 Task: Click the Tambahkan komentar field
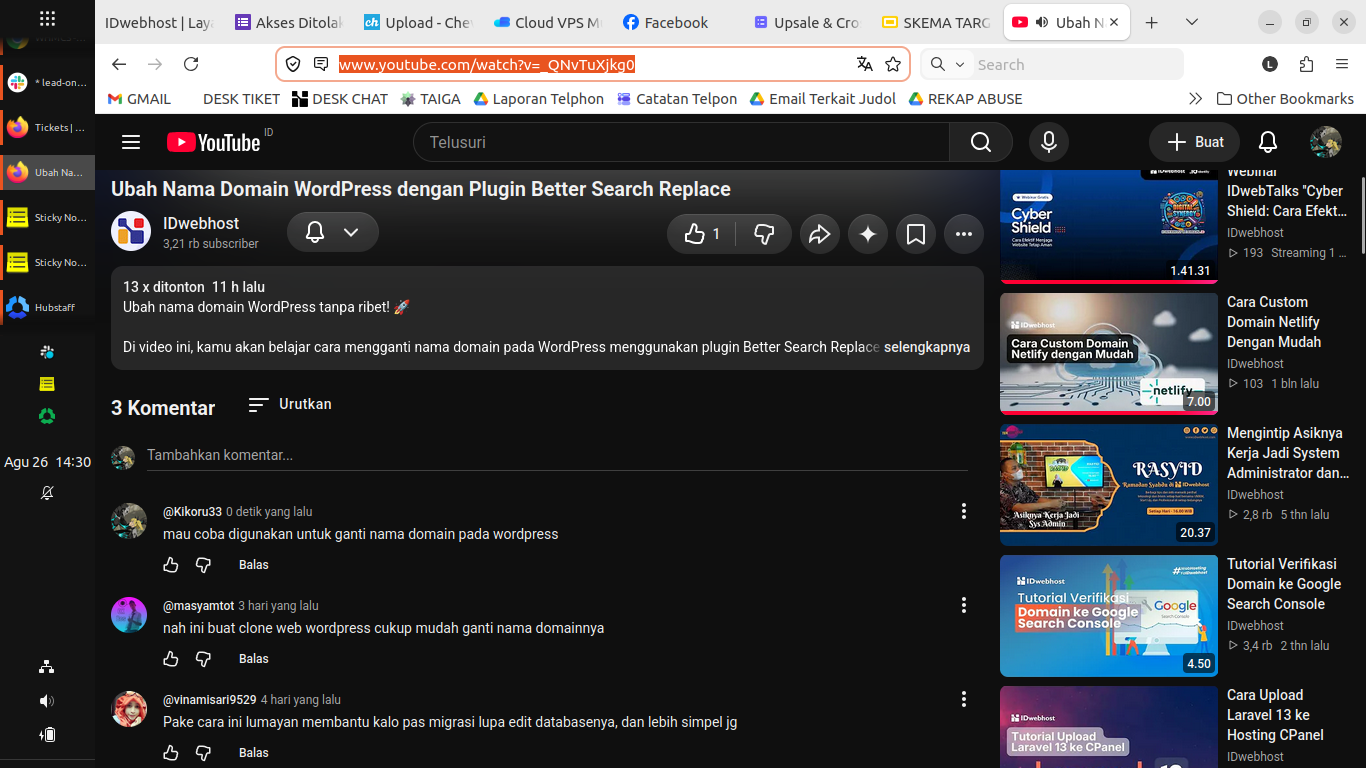pyautogui.click(x=557, y=455)
